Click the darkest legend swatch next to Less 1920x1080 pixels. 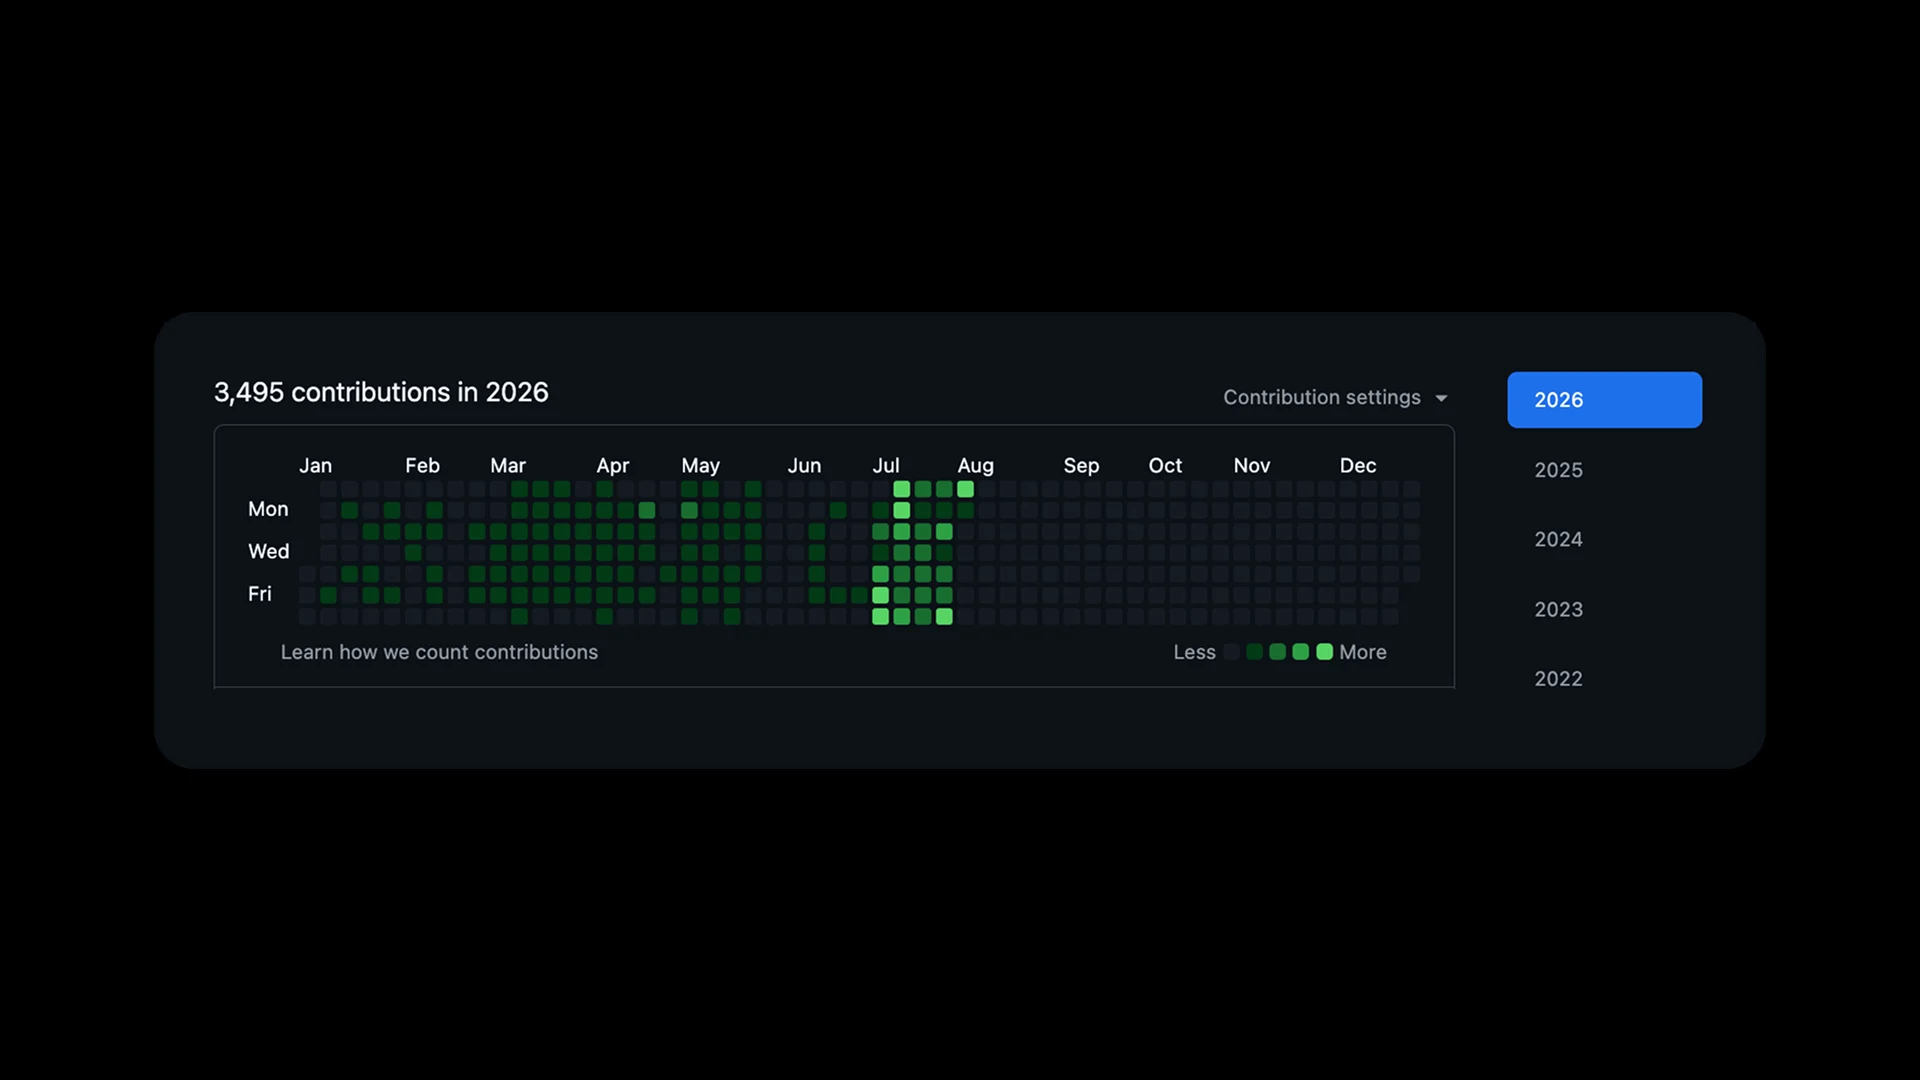1231,652
